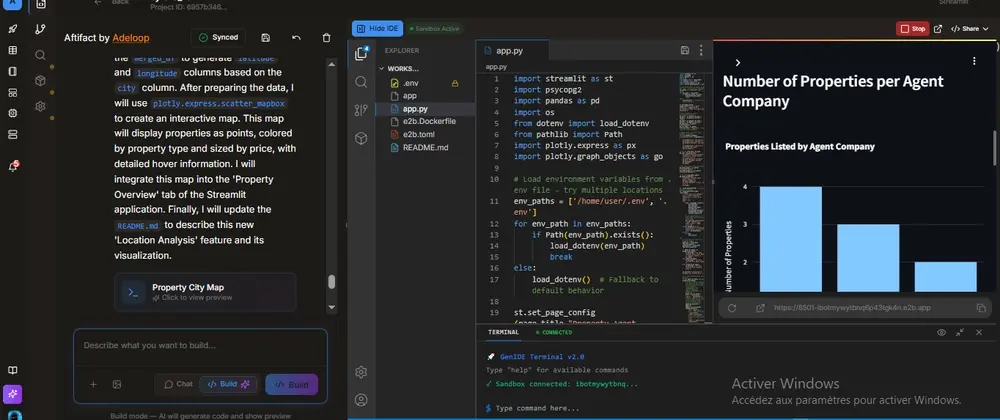The height and width of the screenshot is (420, 1000).
Task: Open the cube package icon in second sidebar
Action: point(40,81)
